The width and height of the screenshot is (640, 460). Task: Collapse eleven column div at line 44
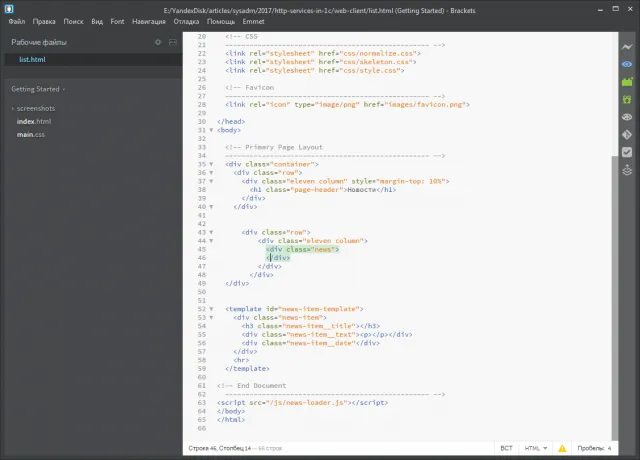(211, 241)
